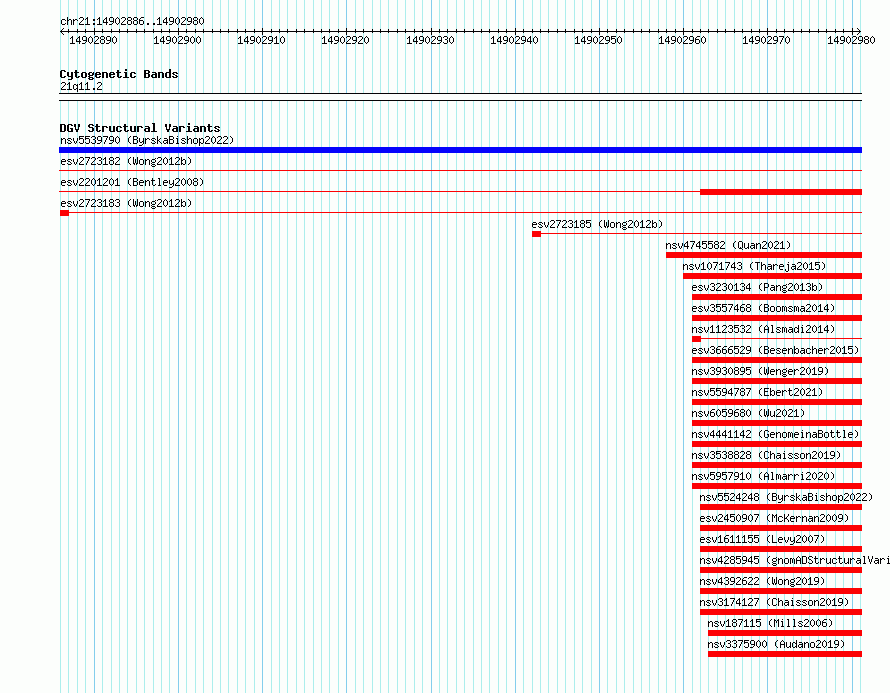
Task: Click nsv5524248 (ByrskaBishop2022) label
Action: pyautogui.click(x=786, y=497)
